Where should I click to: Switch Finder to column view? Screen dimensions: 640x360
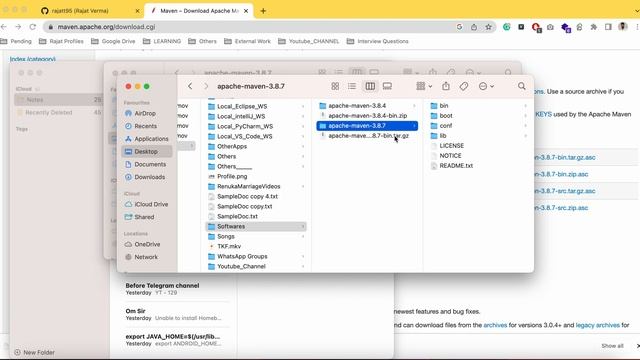[x=370, y=86]
